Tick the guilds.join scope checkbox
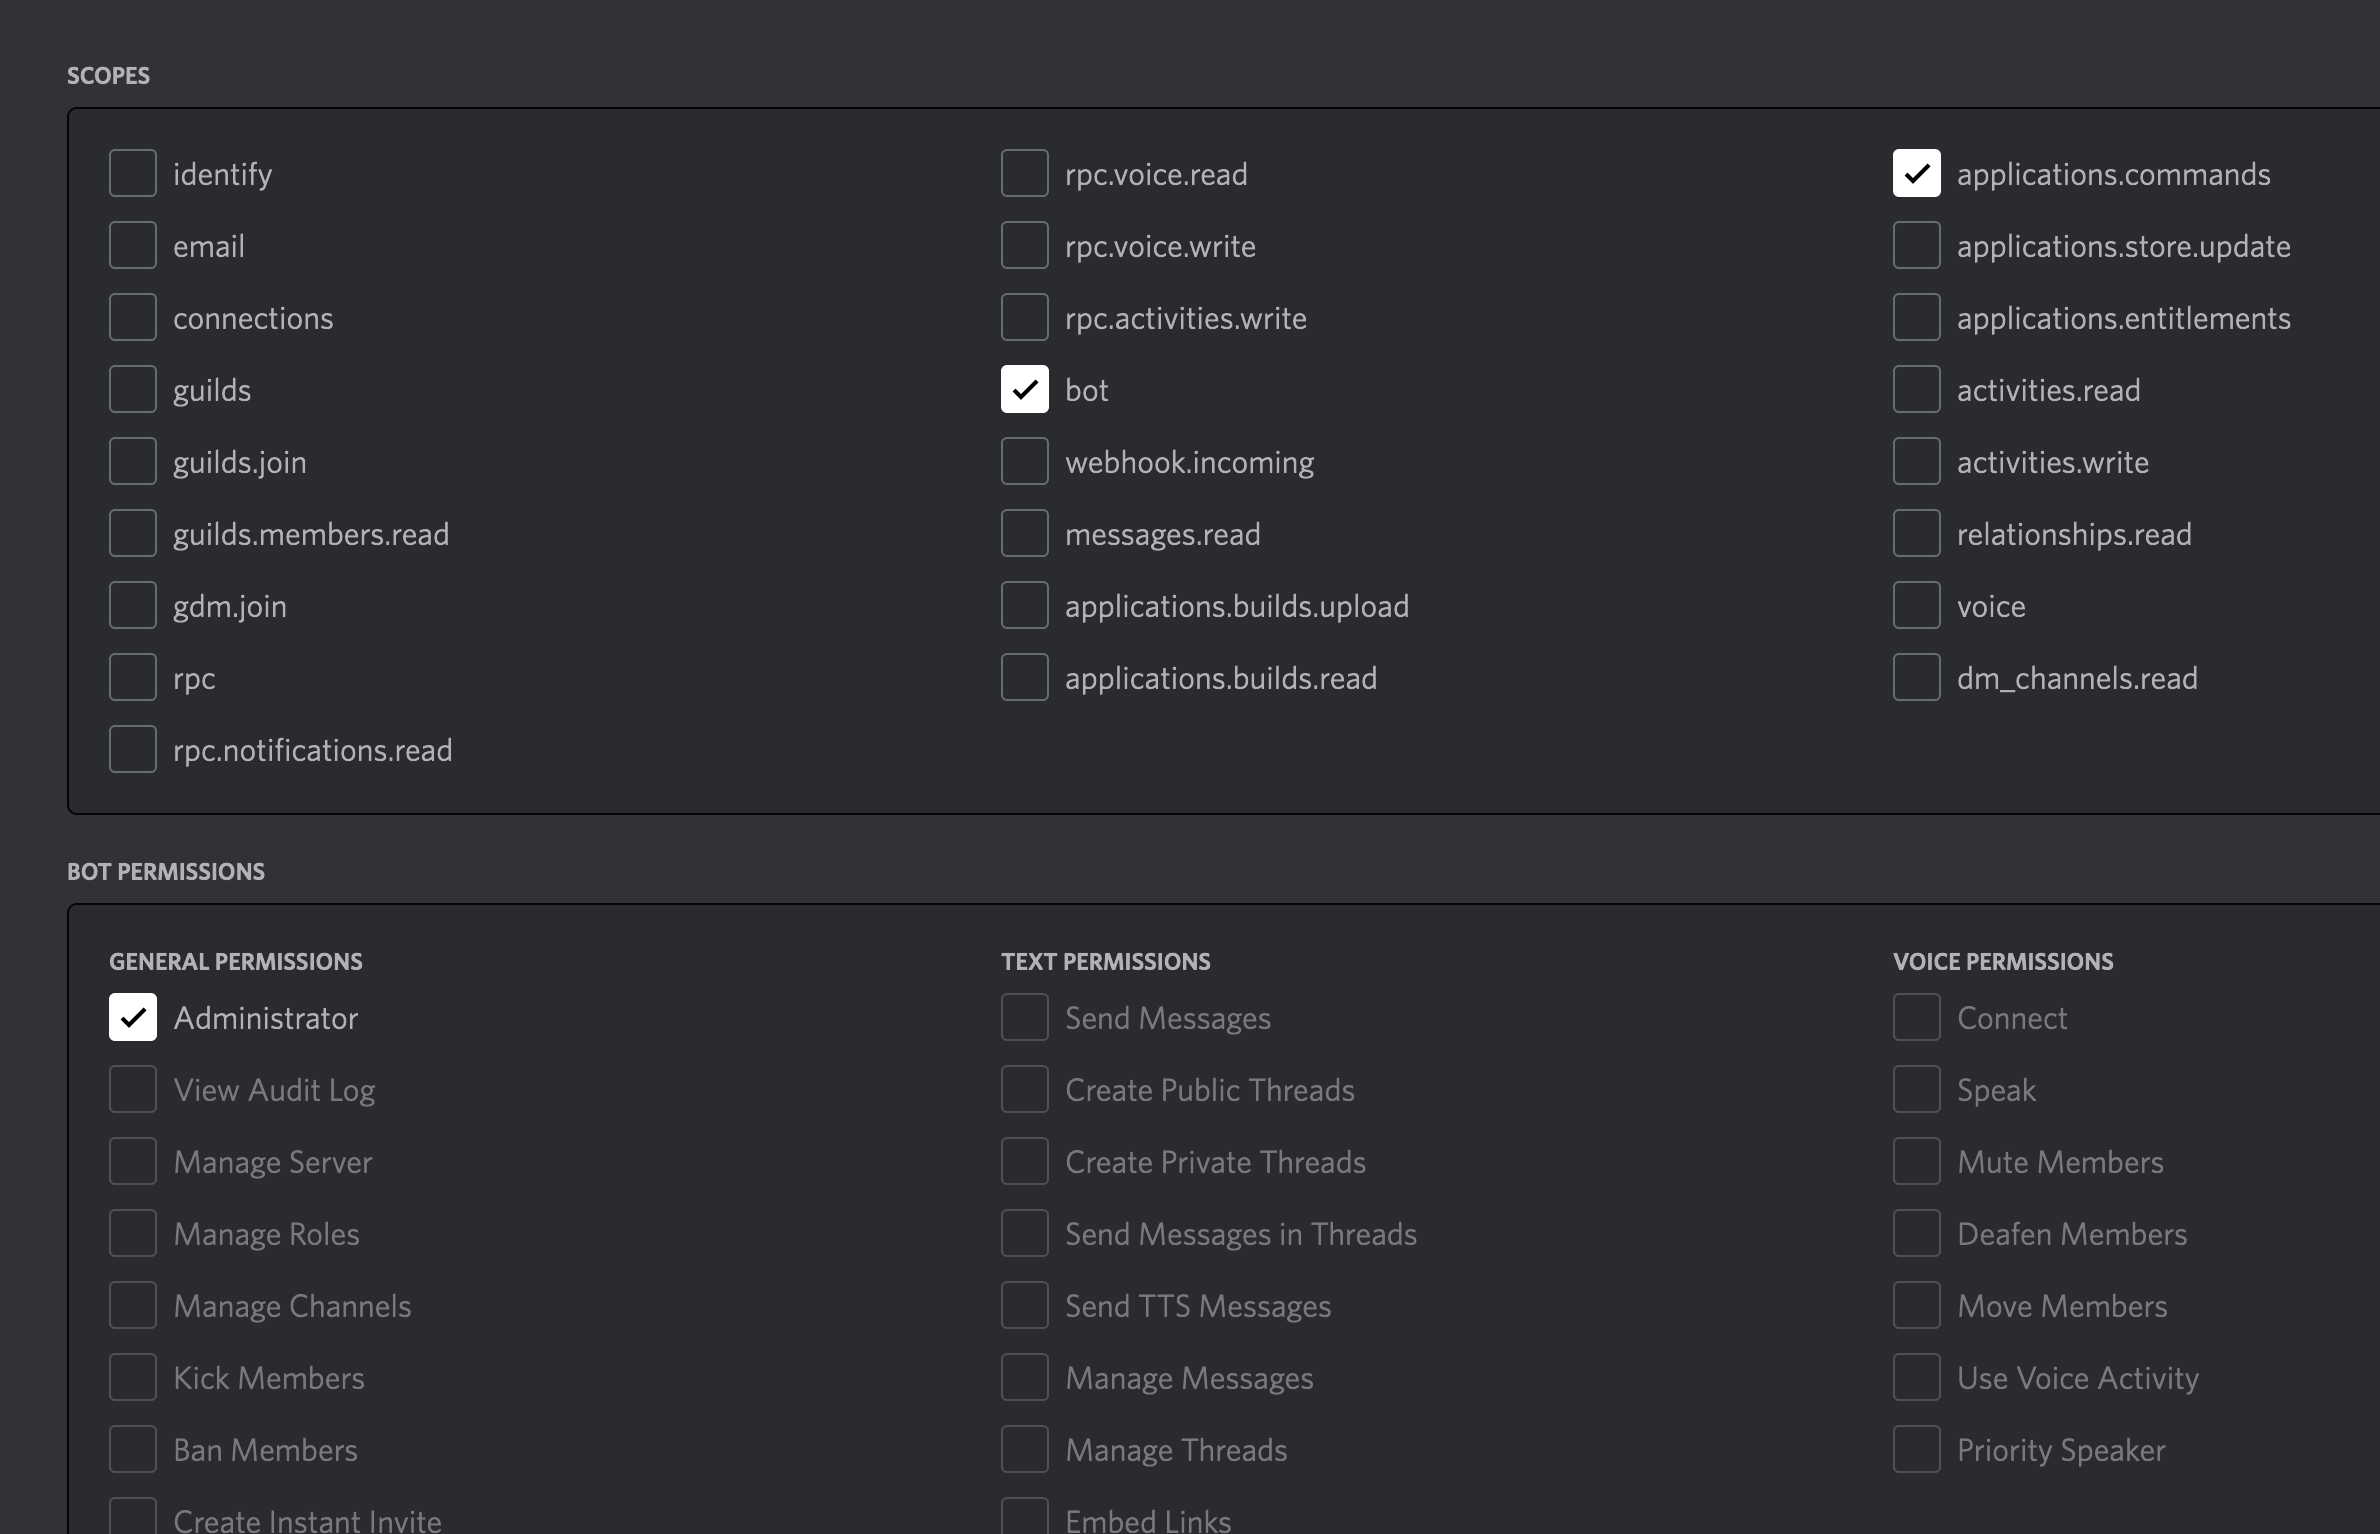This screenshot has height=1534, width=2380. 133,462
